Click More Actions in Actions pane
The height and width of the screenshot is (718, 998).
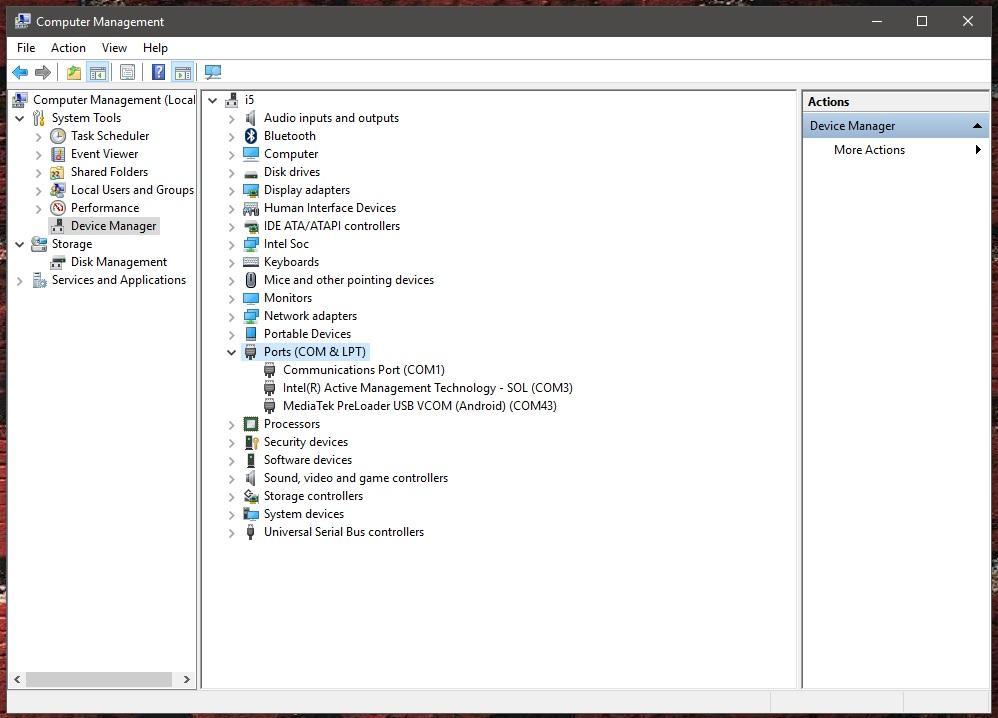pos(869,150)
